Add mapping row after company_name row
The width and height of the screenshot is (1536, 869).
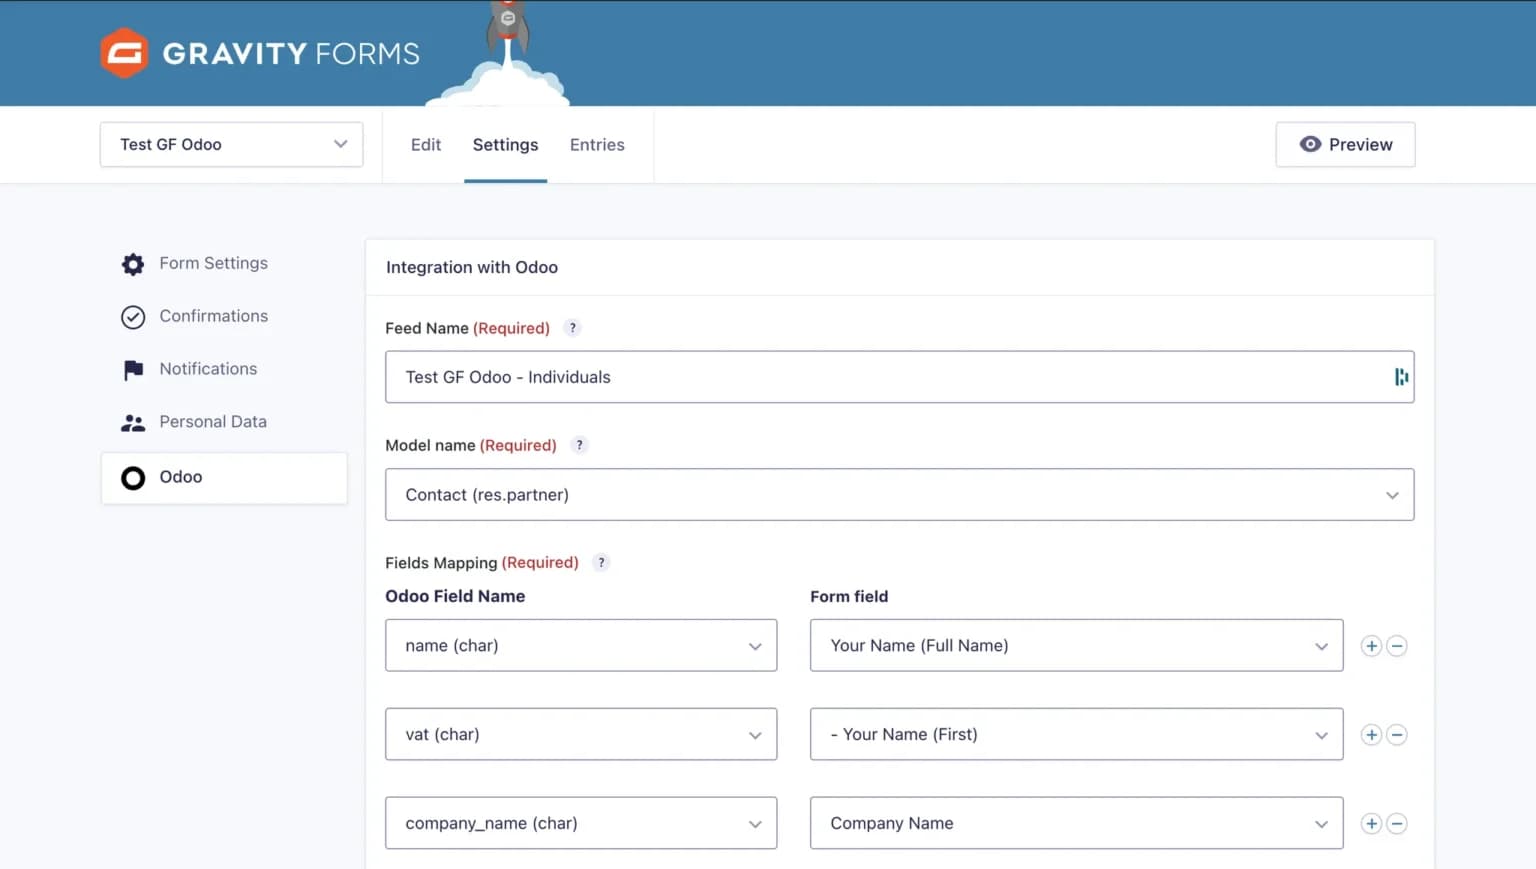point(1371,824)
